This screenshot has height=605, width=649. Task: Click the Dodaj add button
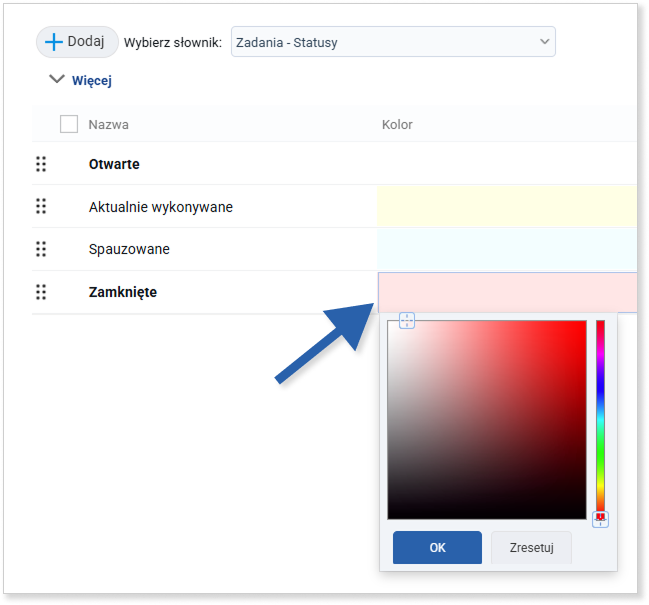[x=77, y=42]
